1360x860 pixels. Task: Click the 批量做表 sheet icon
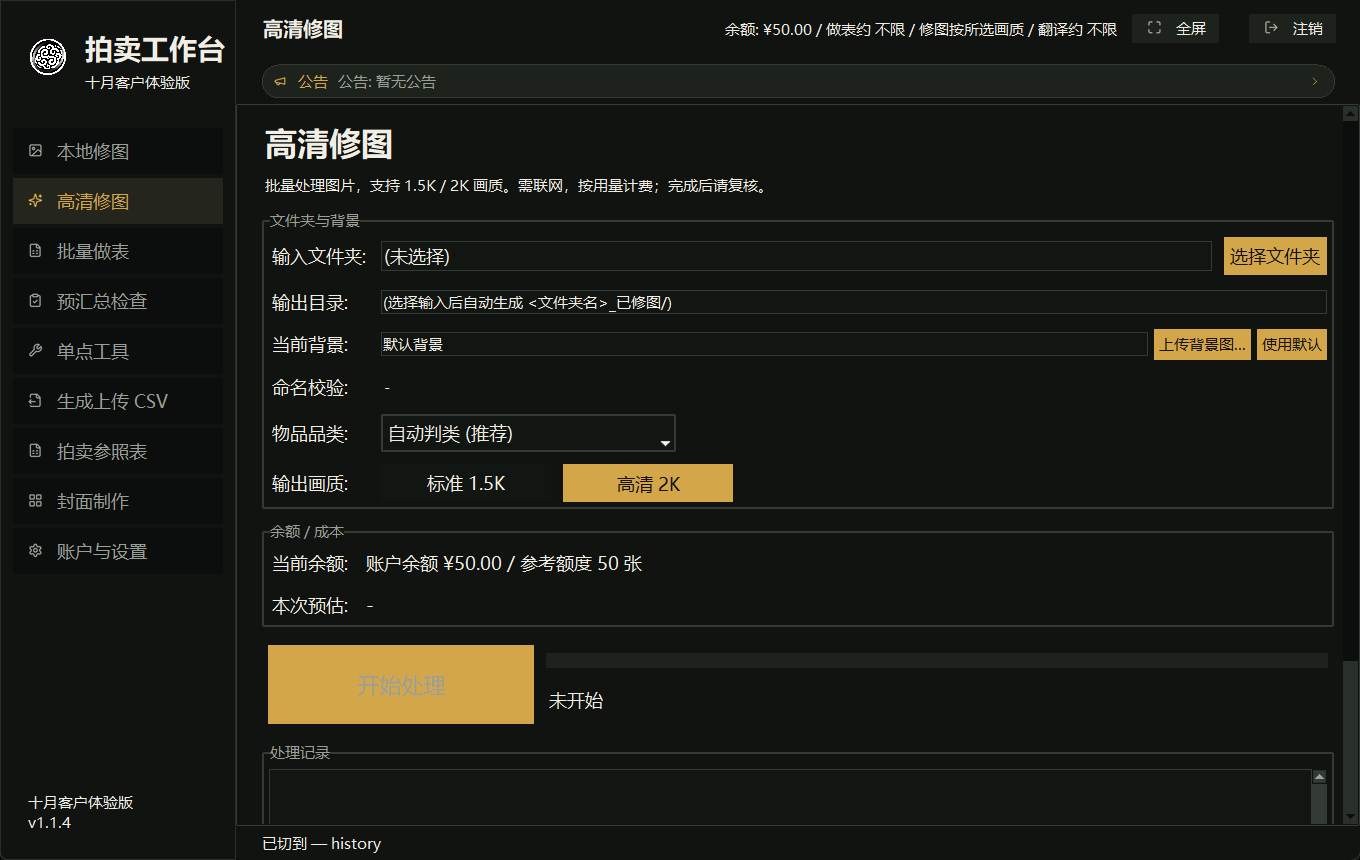click(35, 251)
